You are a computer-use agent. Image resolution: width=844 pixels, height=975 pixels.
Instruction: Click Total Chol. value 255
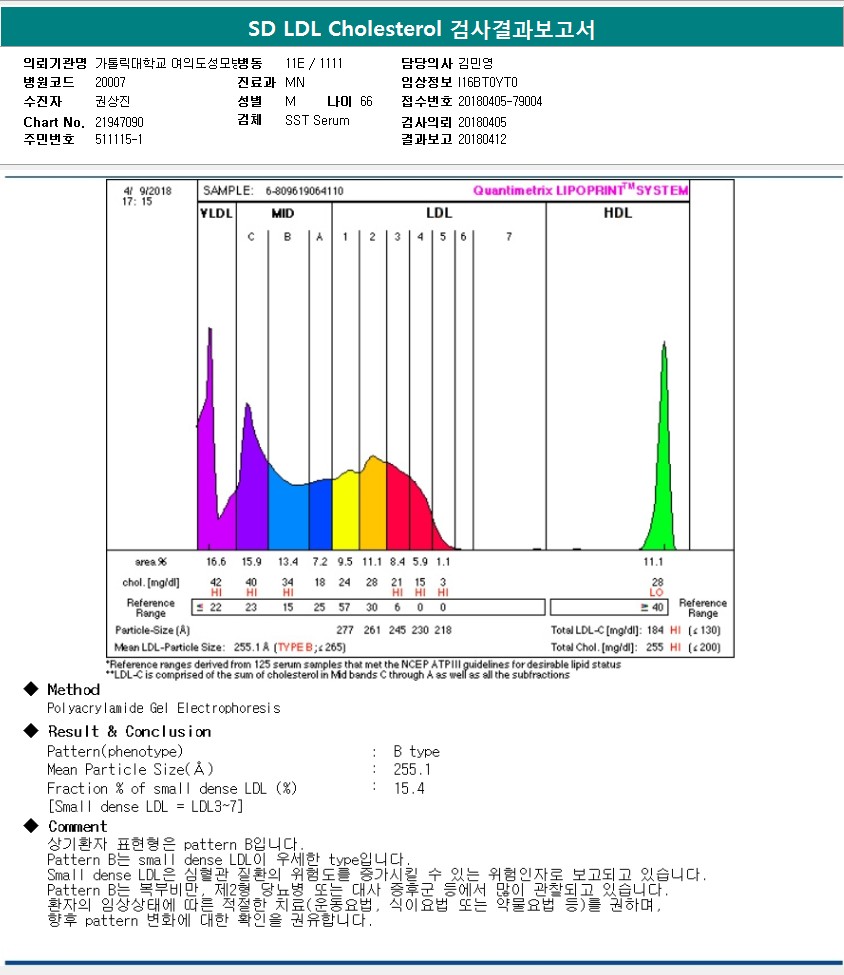(x=654, y=647)
